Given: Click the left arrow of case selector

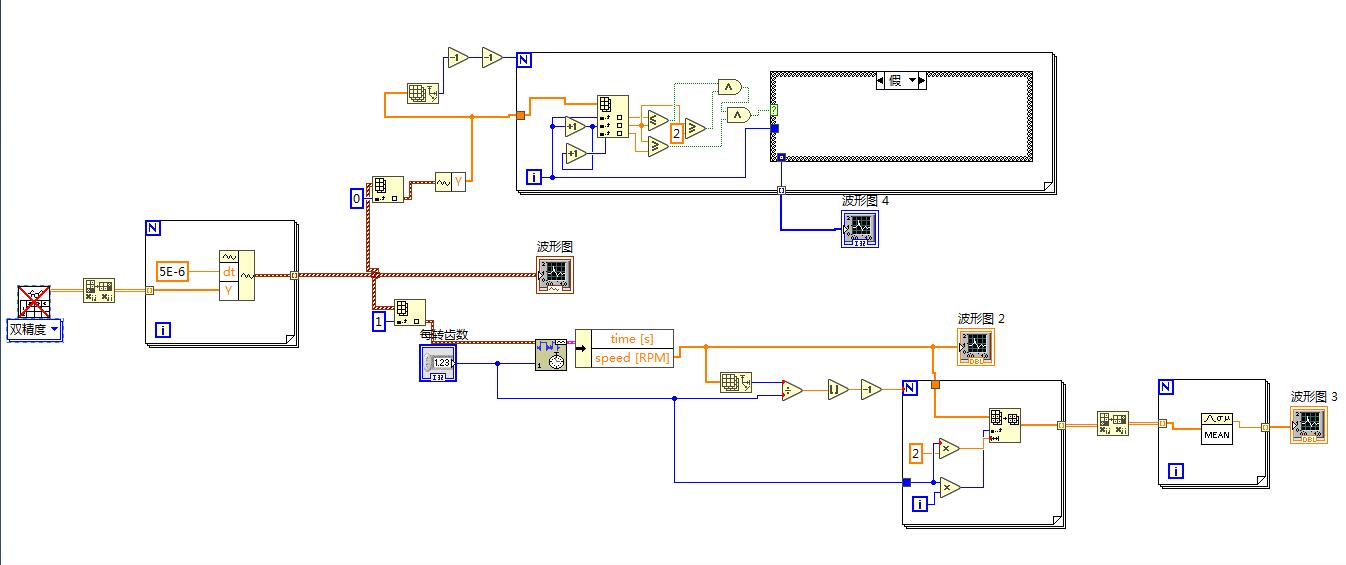Looking at the screenshot, I should [881, 80].
